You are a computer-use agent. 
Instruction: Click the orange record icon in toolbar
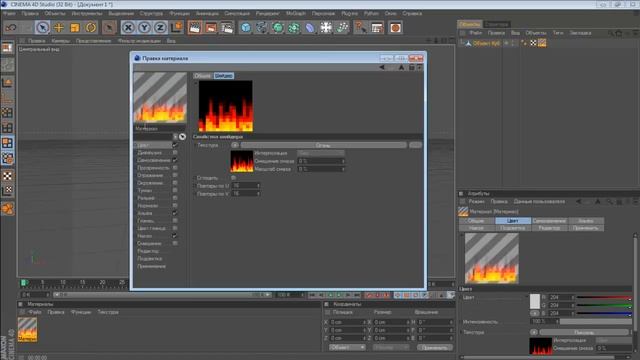[x=395, y=27]
